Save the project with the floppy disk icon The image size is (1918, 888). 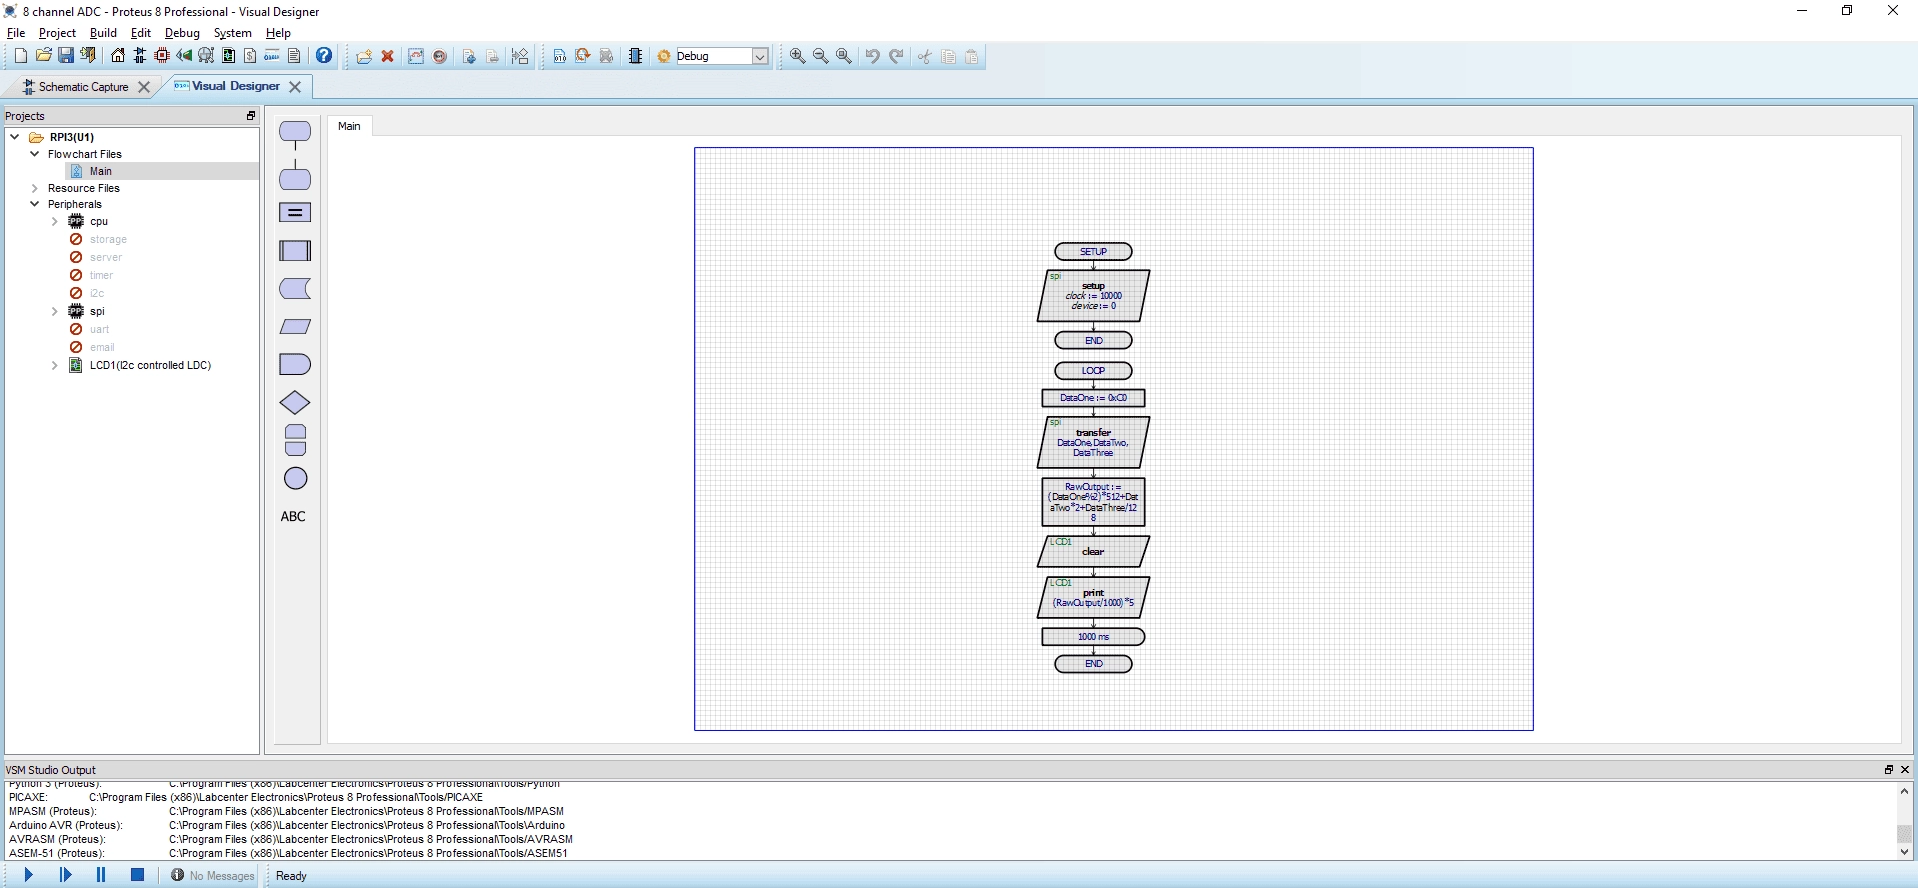(x=66, y=56)
